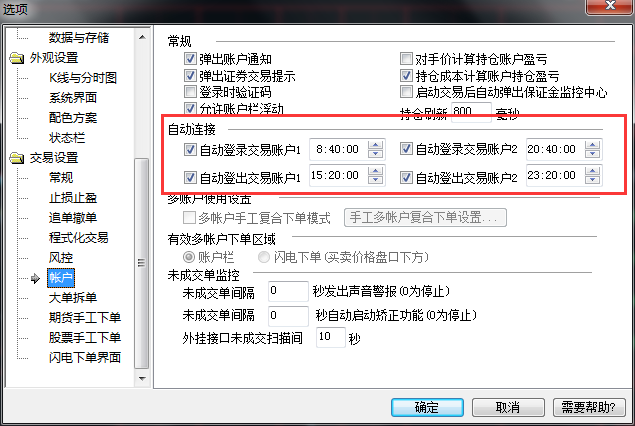Screen dimensions: 635x426
Task: Open 闪电下单界面 settings
Action: click(85, 358)
